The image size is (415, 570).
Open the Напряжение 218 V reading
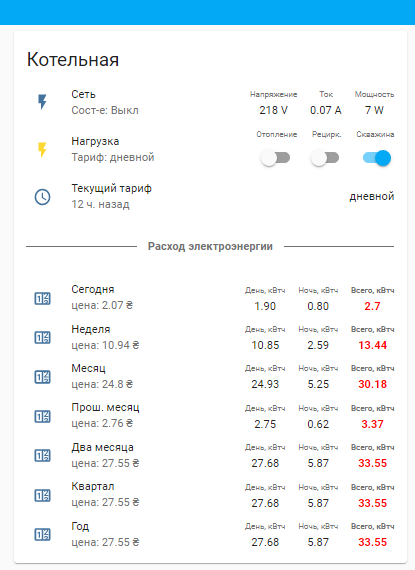coord(273,110)
